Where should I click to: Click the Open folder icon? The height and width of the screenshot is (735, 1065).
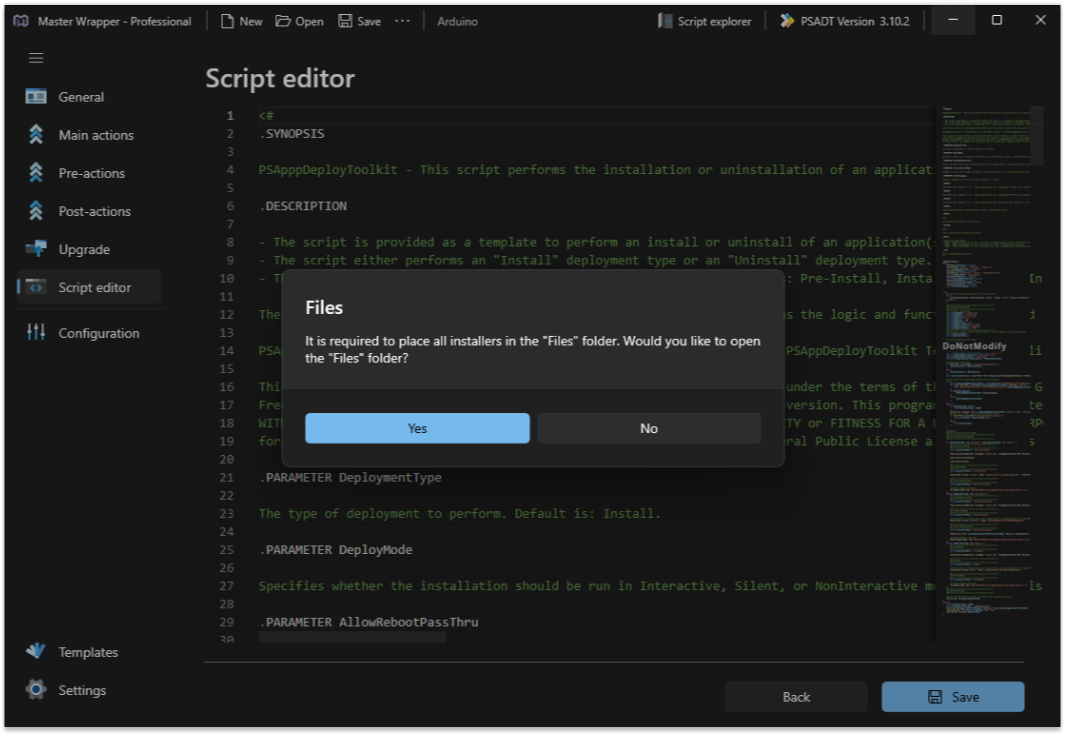(x=283, y=21)
